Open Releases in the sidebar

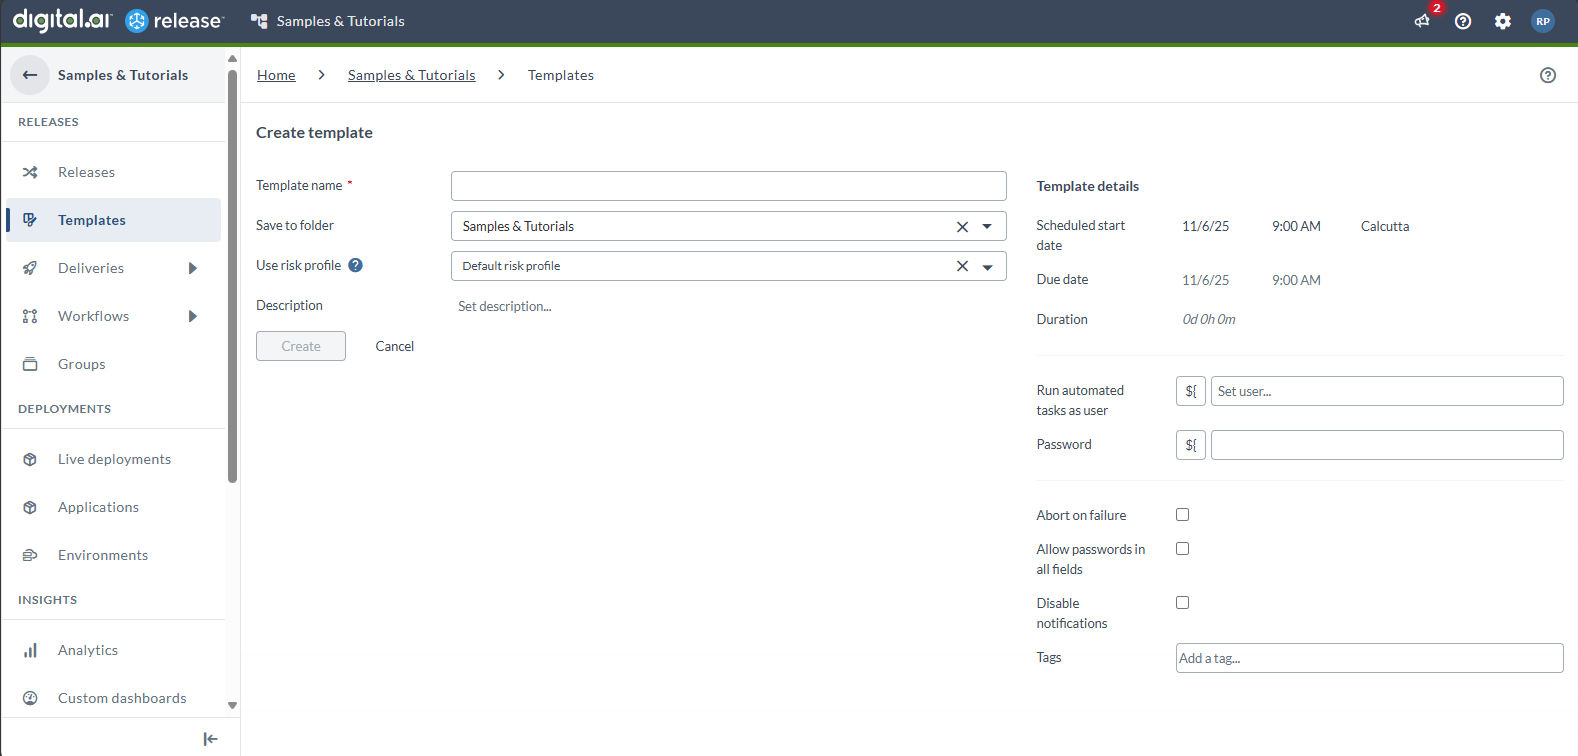(86, 172)
